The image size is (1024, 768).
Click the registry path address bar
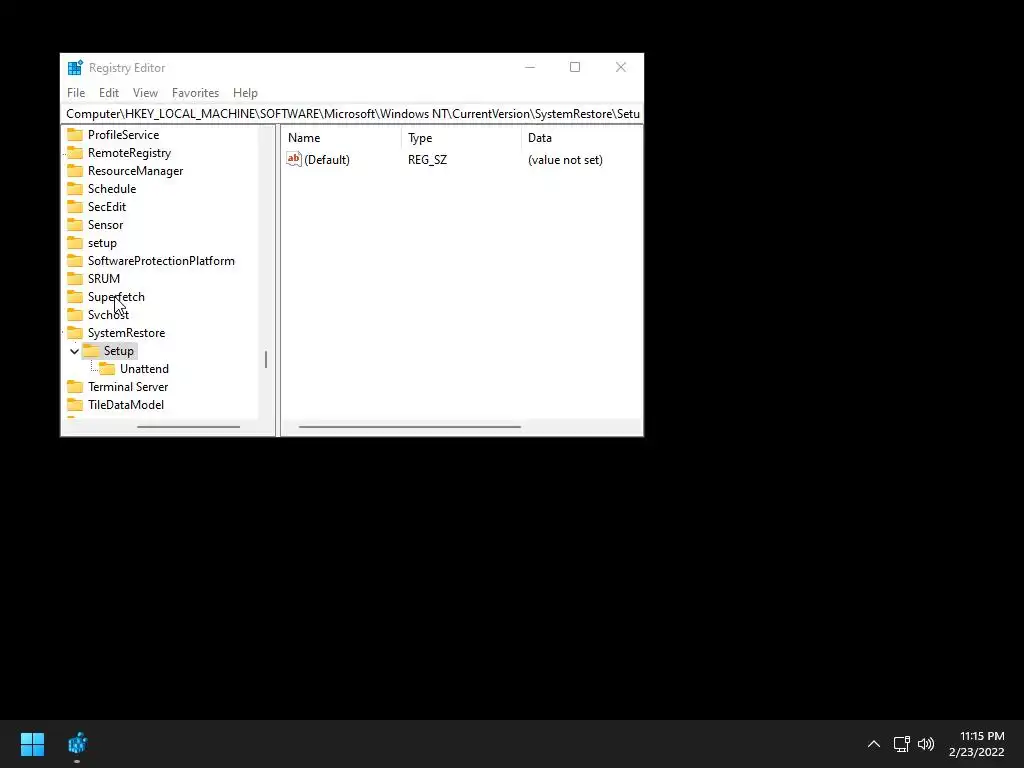click(x=352, y=114)
